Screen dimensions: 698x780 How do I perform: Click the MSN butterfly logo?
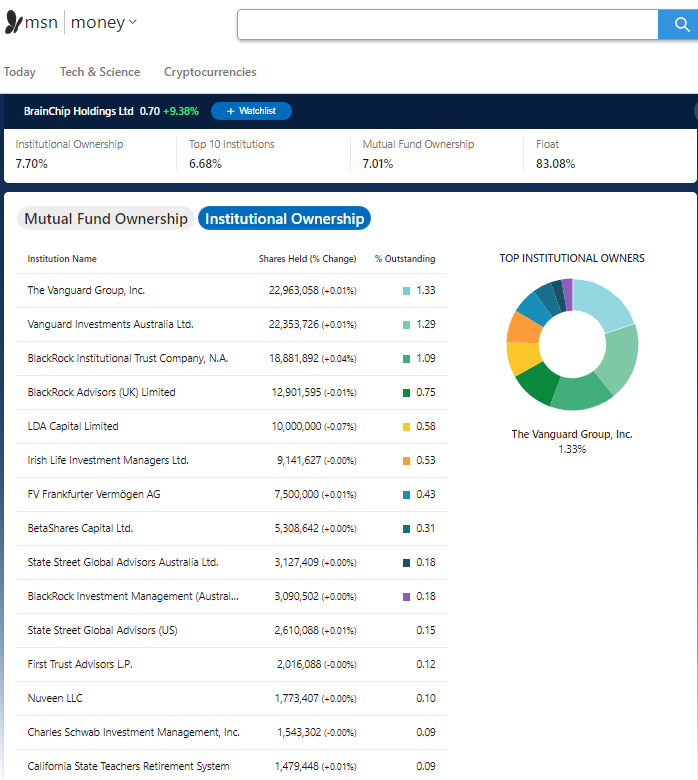[14, 22]
